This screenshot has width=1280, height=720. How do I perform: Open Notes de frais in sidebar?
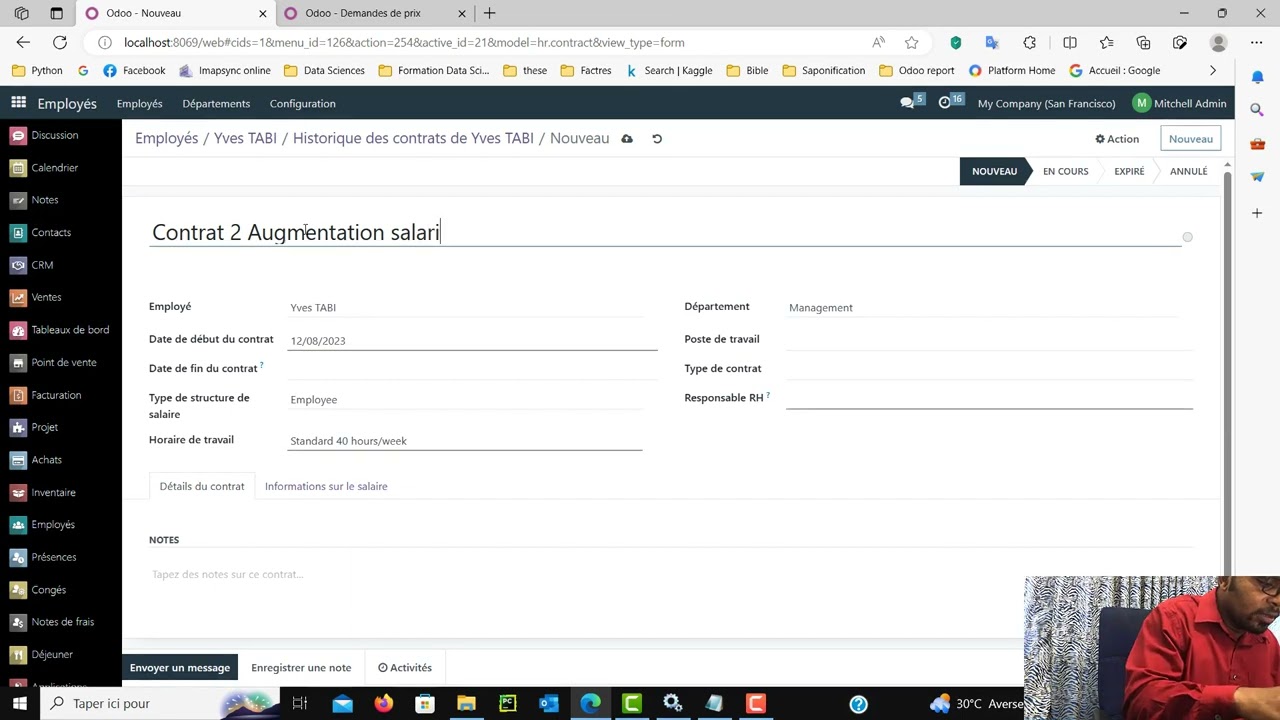point(53,622)
